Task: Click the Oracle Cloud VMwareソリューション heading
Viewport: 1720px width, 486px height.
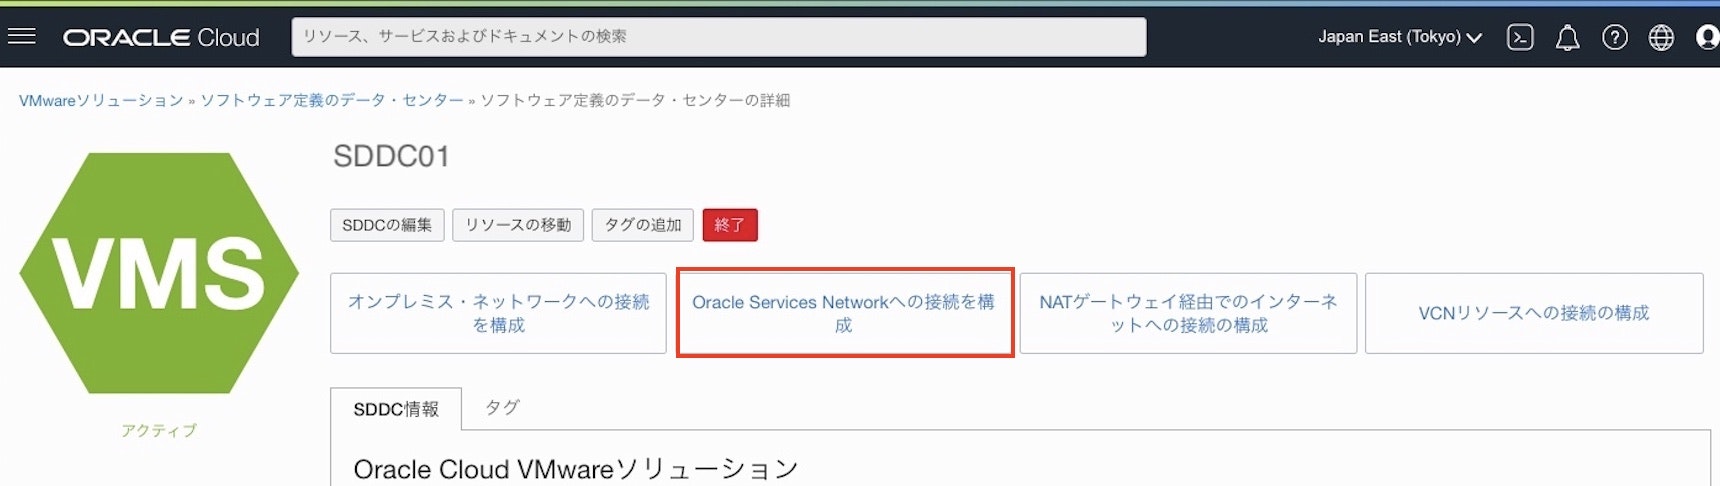Action: [576, 469]
